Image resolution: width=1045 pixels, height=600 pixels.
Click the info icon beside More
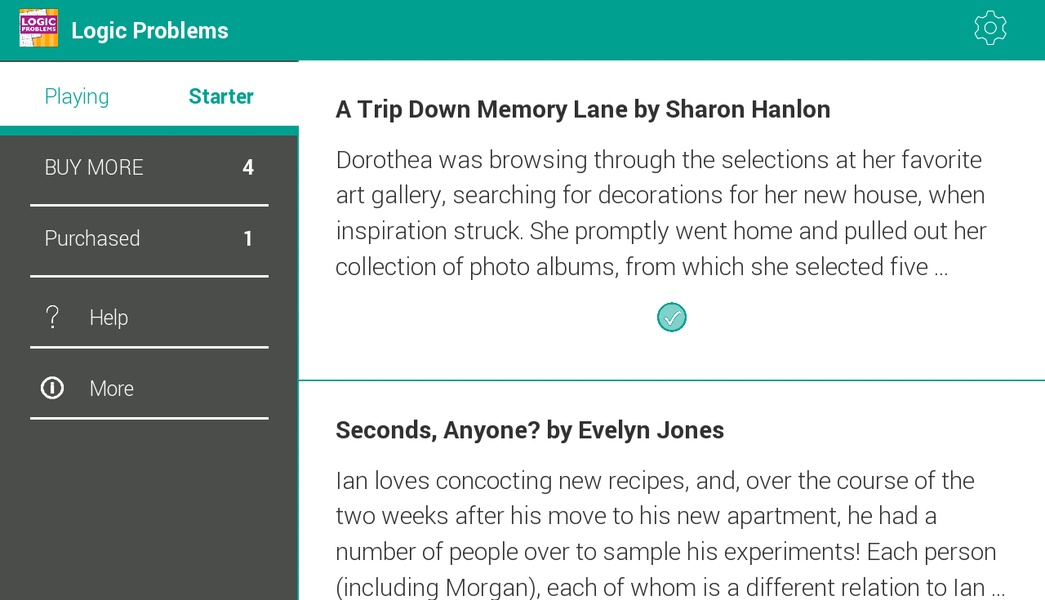coord(52,388)
